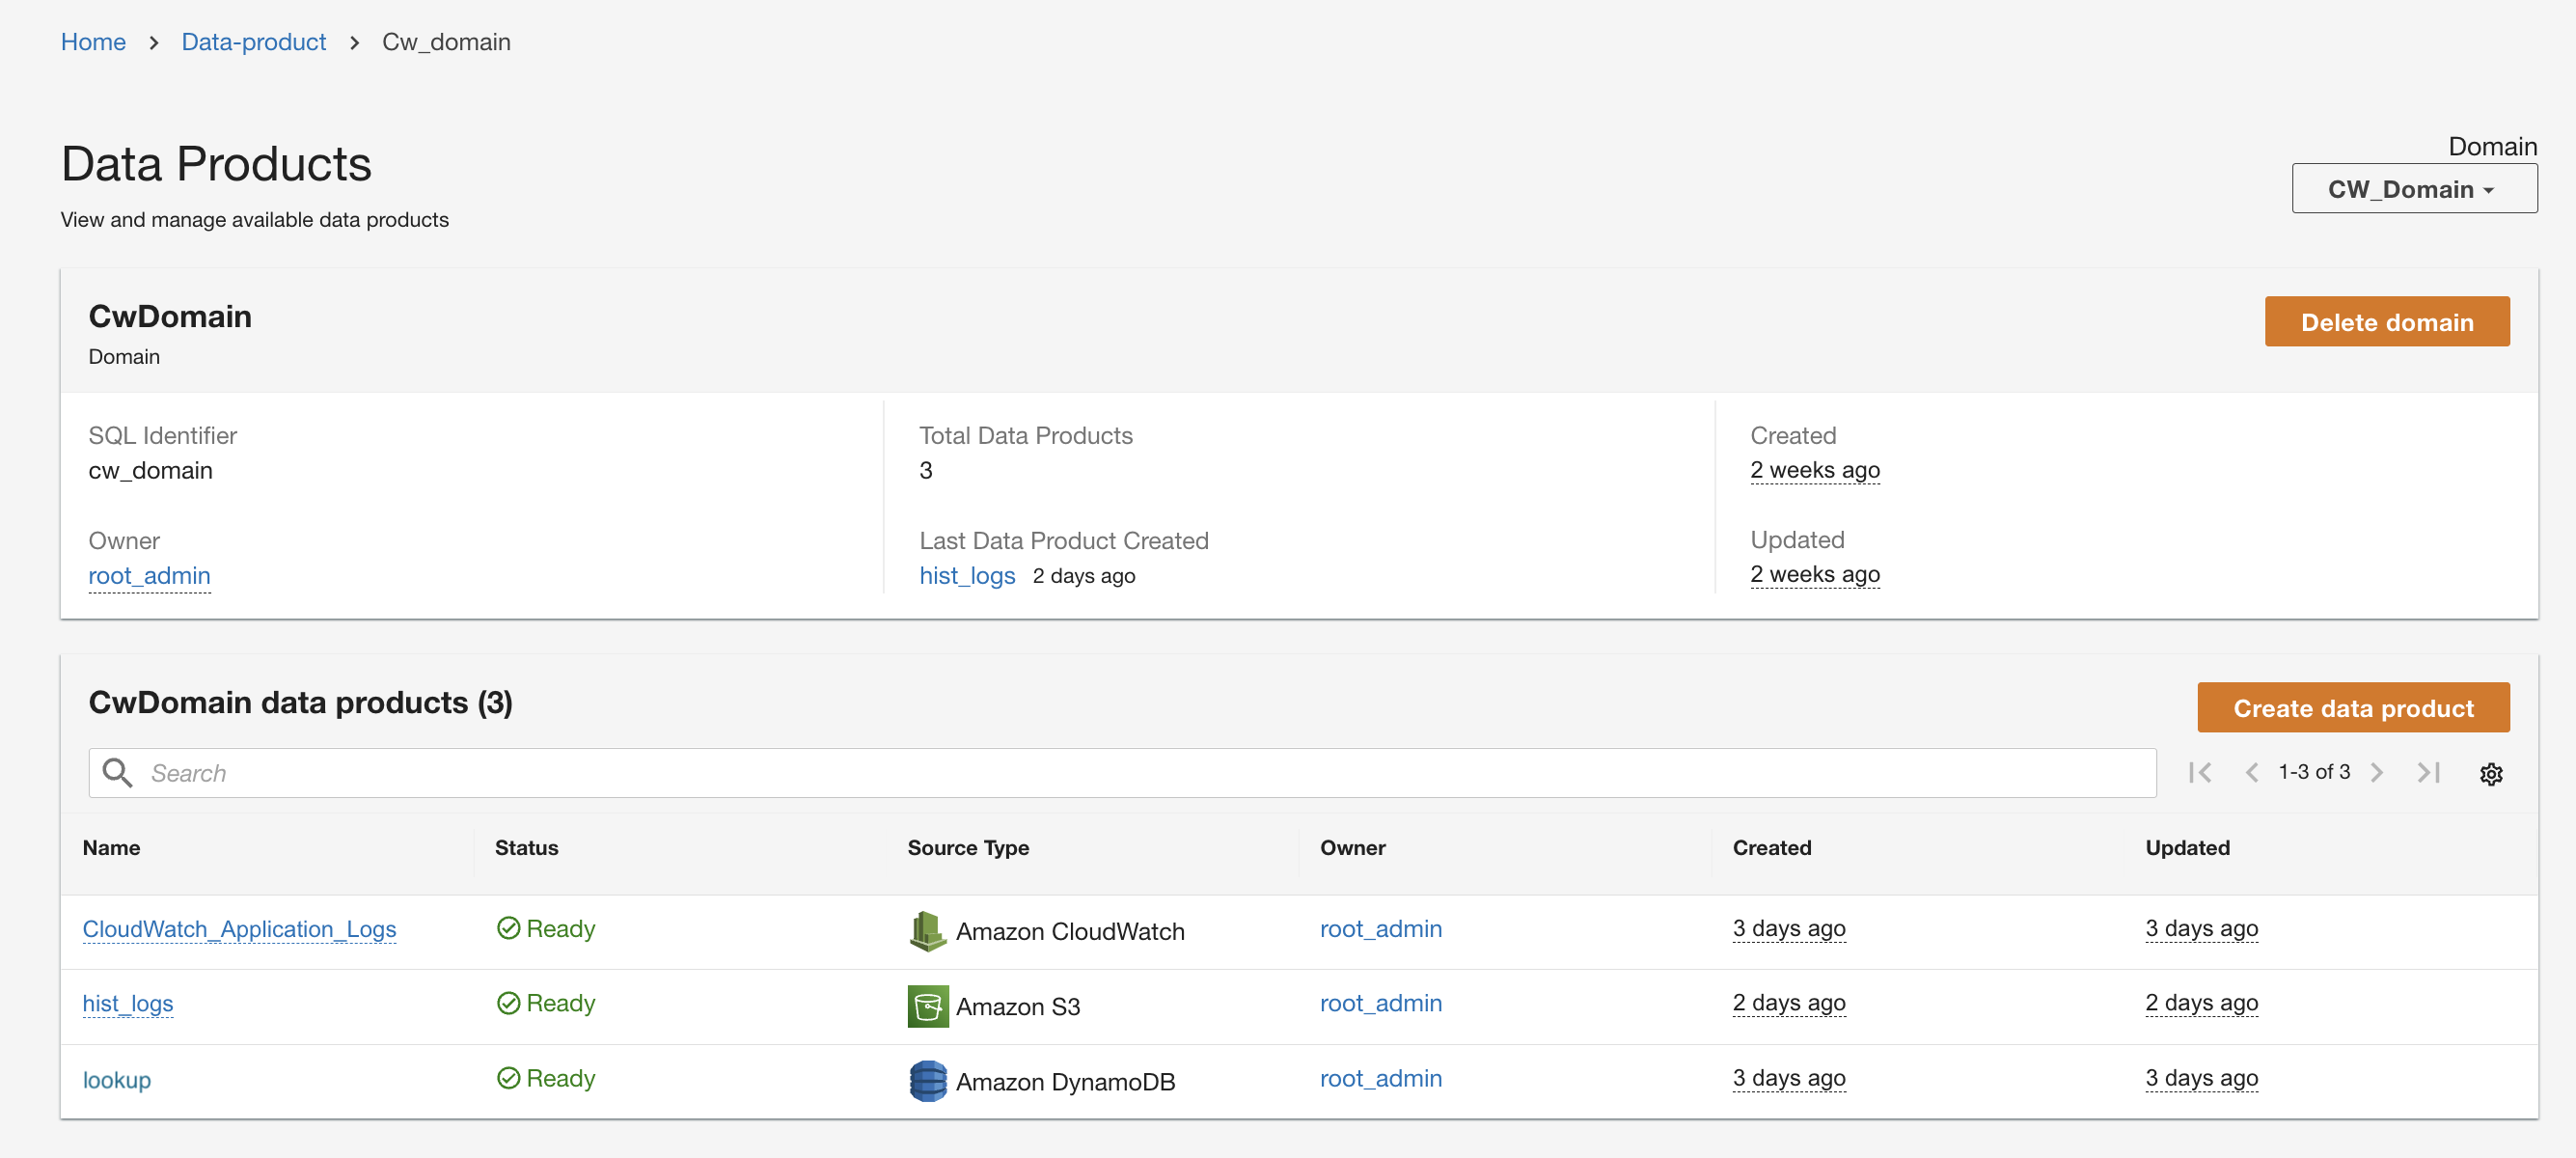Click the Amazon CloudWatch source icon
Screen dimensions: 2576x1158
927,930
